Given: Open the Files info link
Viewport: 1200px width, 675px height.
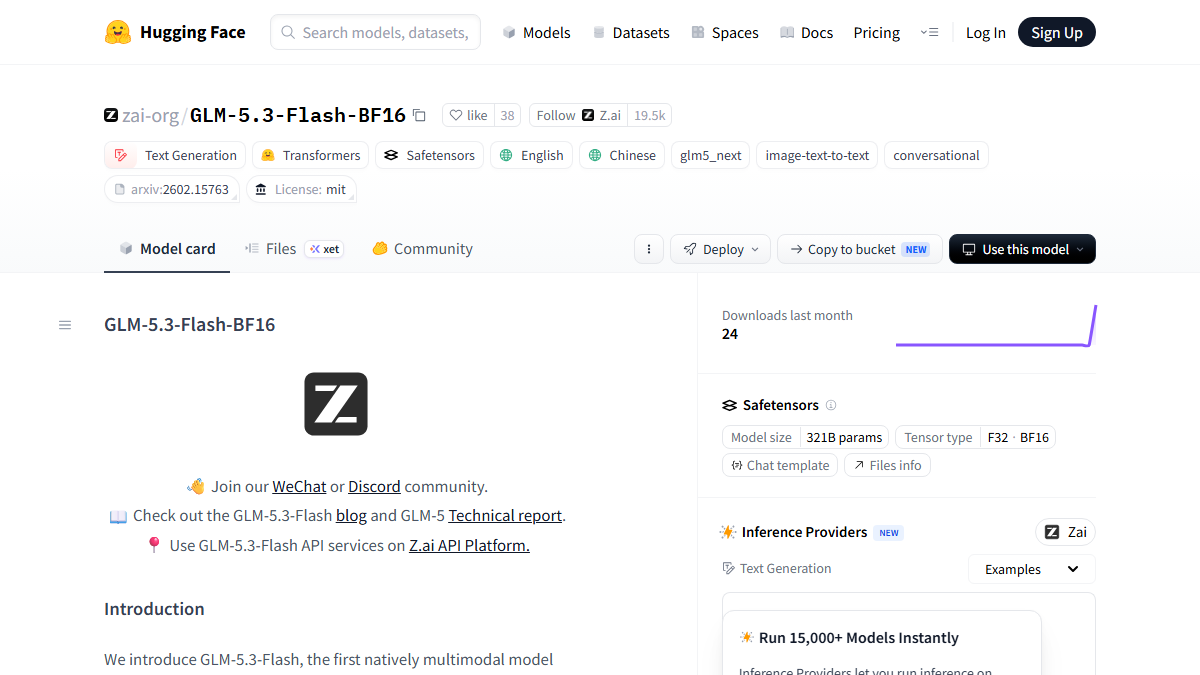Looking at the screenshot, I should (x=887, y=465).
